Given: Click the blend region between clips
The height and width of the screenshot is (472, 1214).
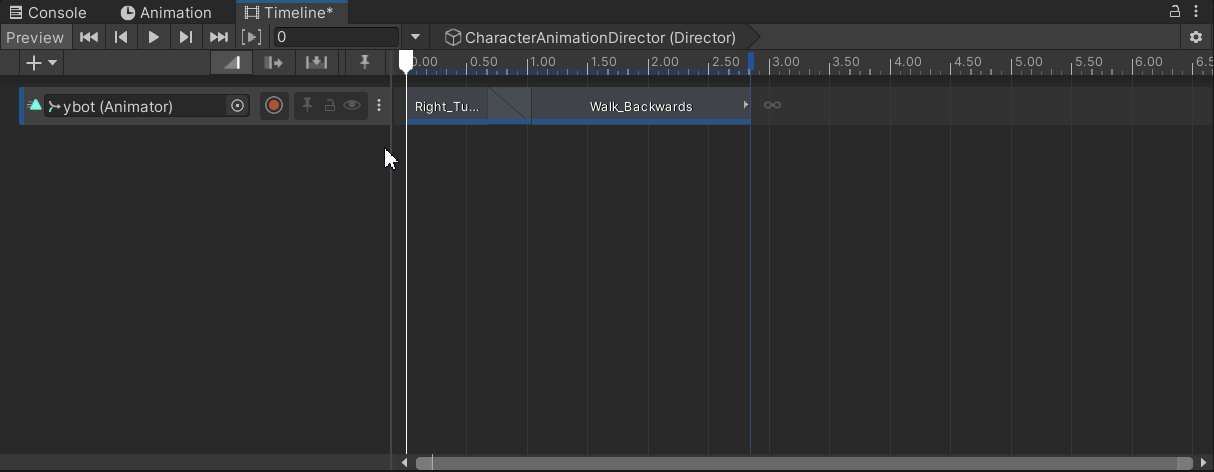Looking at the screenshot, I should pos(510,106).
